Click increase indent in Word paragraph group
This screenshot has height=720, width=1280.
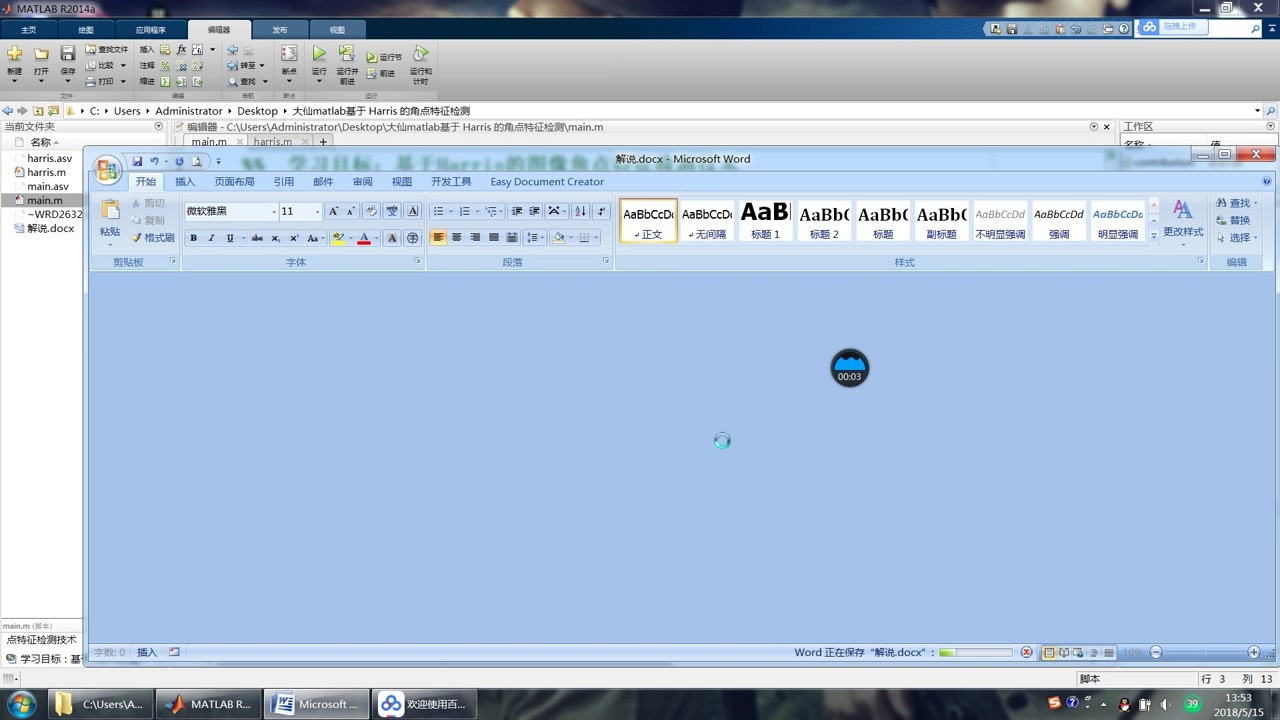click(534, 211)
